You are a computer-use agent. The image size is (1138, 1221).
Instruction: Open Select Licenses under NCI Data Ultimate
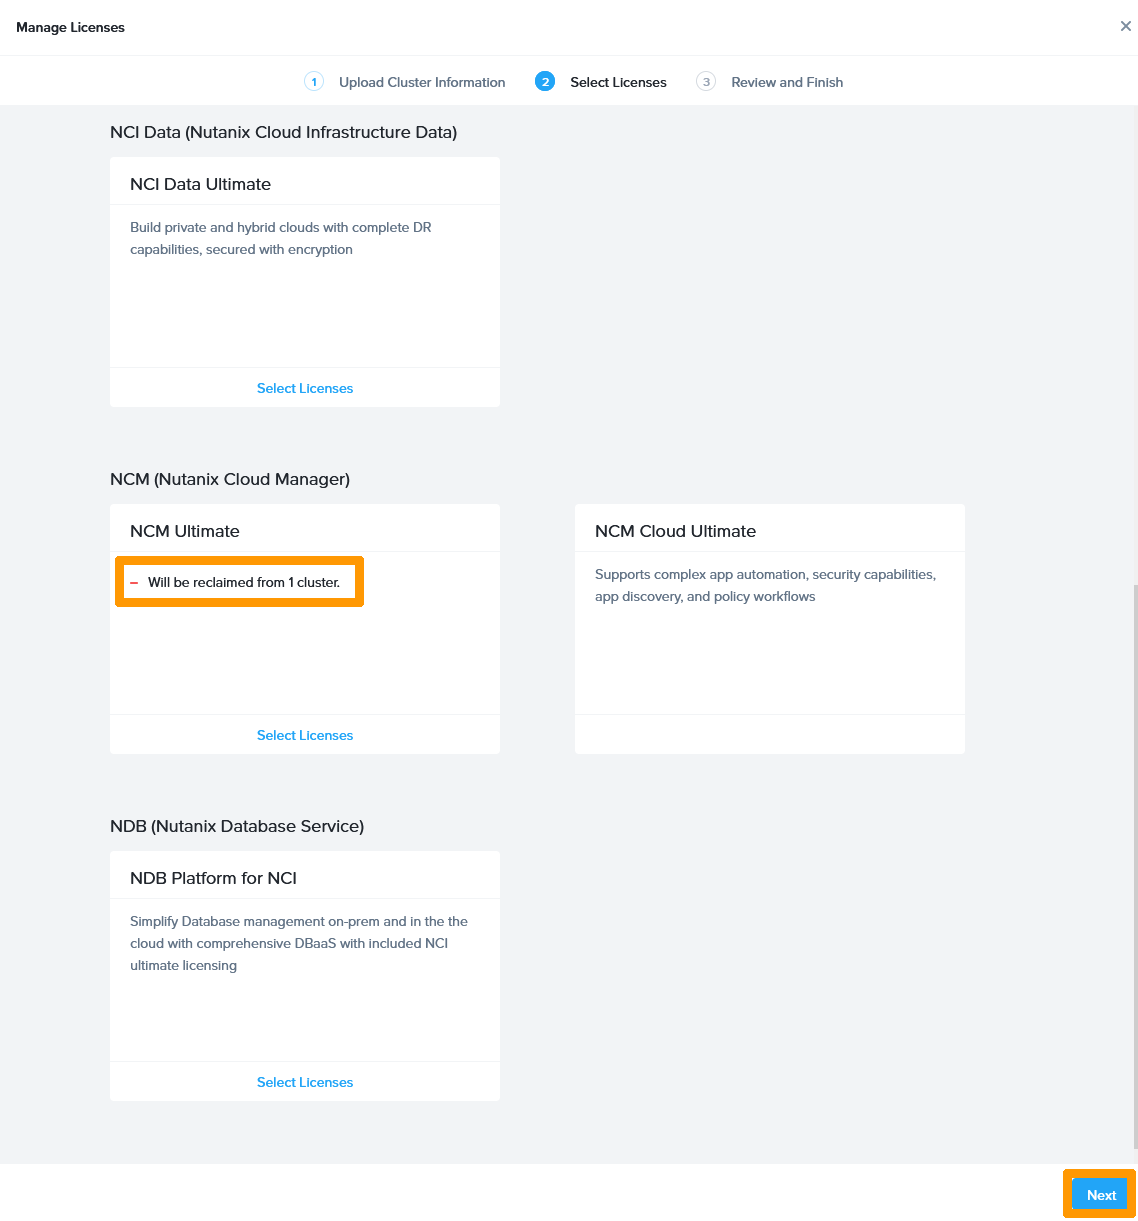[304, 388]
